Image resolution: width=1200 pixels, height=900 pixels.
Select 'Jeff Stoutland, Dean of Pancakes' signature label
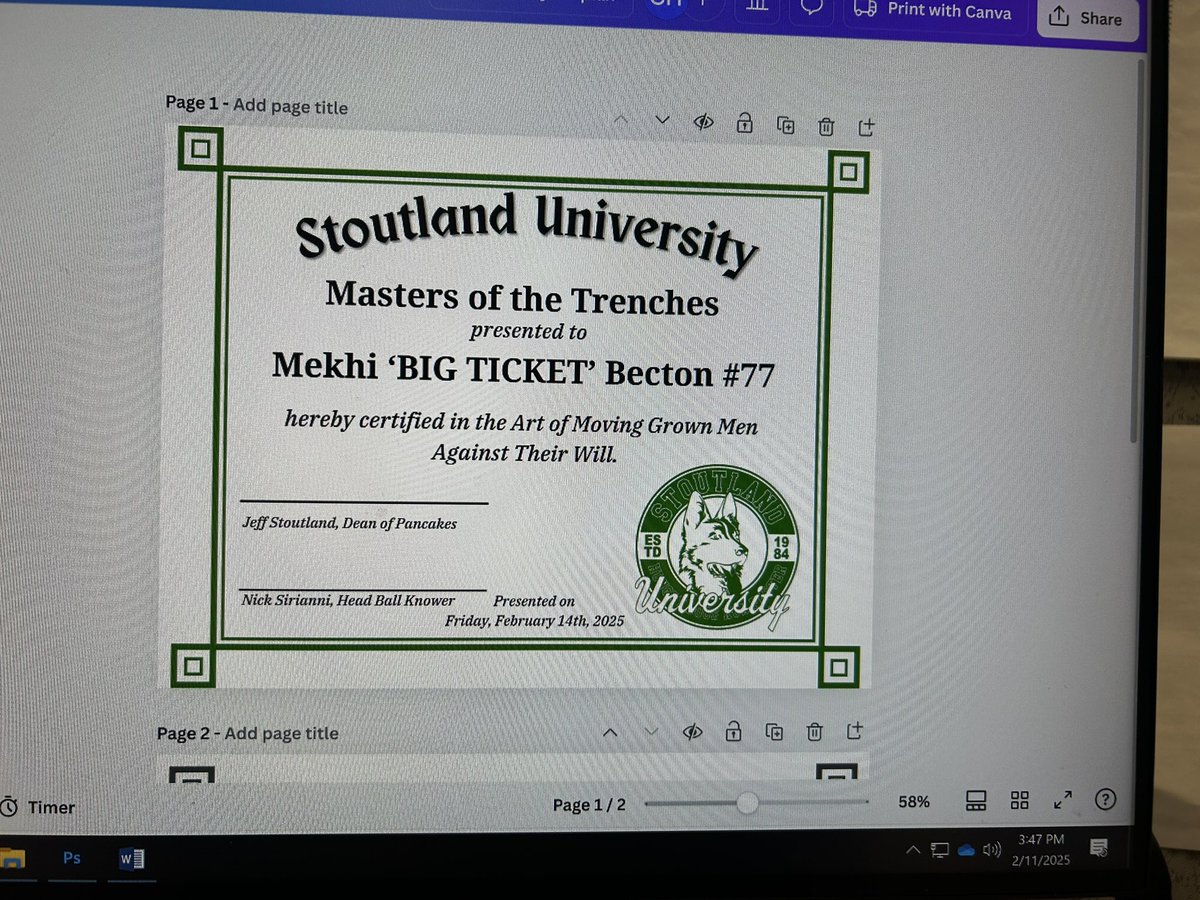click(x=350, y=522)
